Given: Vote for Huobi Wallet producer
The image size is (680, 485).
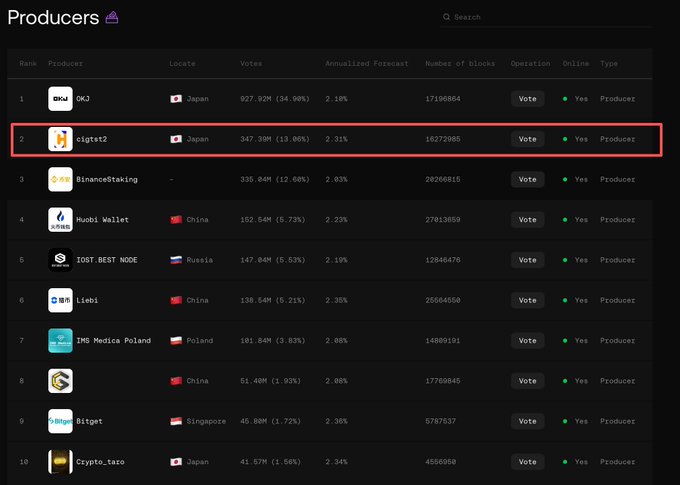Looking at the screenshot, I should point(527,220).
